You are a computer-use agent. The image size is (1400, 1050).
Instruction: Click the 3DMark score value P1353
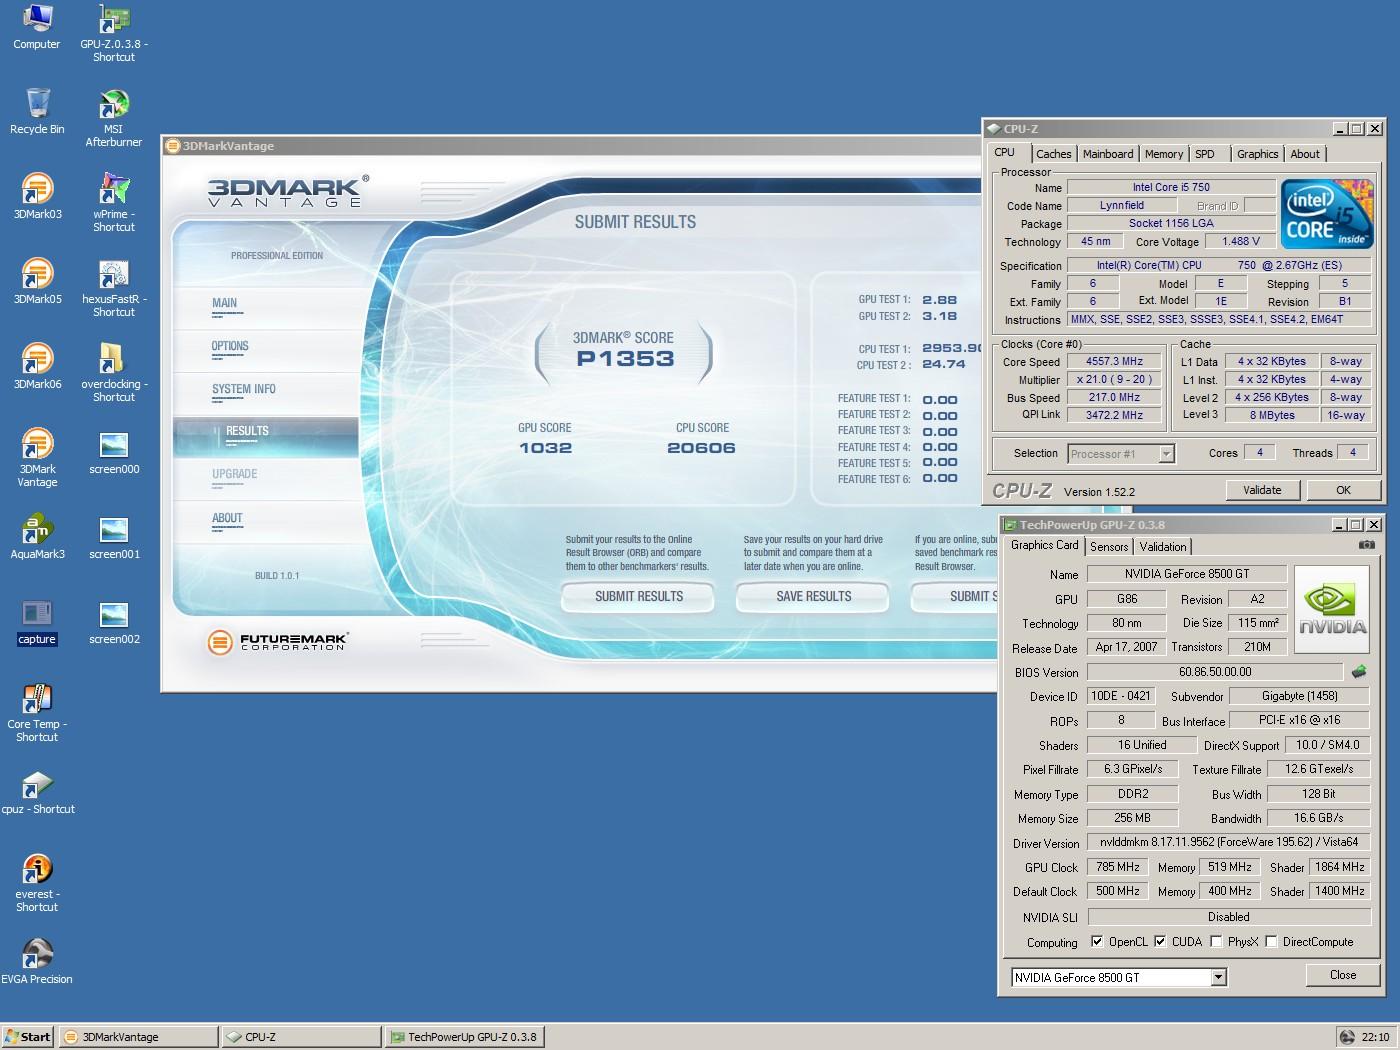coord(625,359)
